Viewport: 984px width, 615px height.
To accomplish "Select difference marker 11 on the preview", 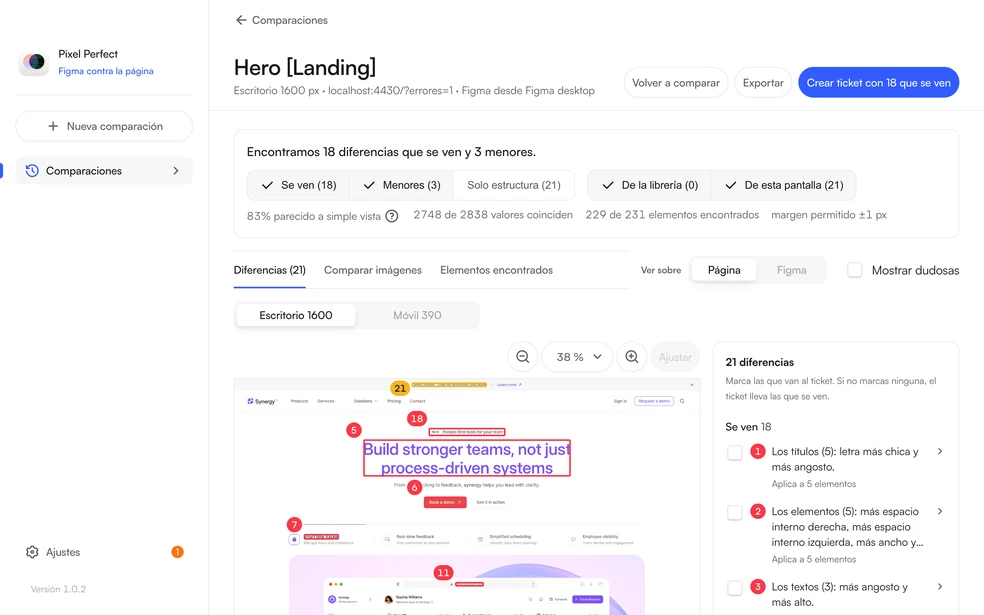I will pos(443,572).
